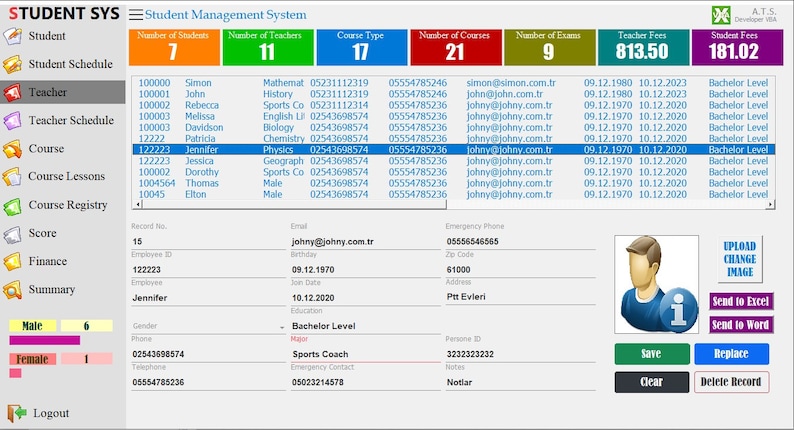Click the green Number of Teachers tile

coord(268,47)
